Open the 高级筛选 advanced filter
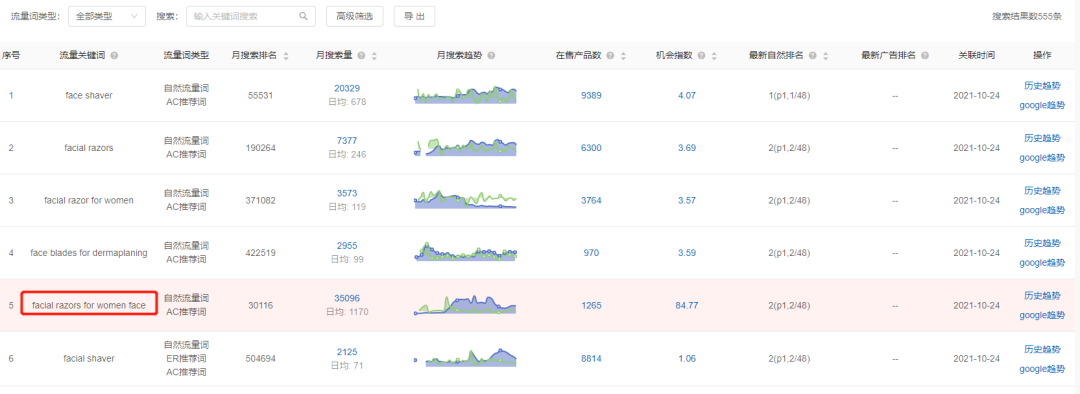This screenshot has width=1080, height=394. 355,17
